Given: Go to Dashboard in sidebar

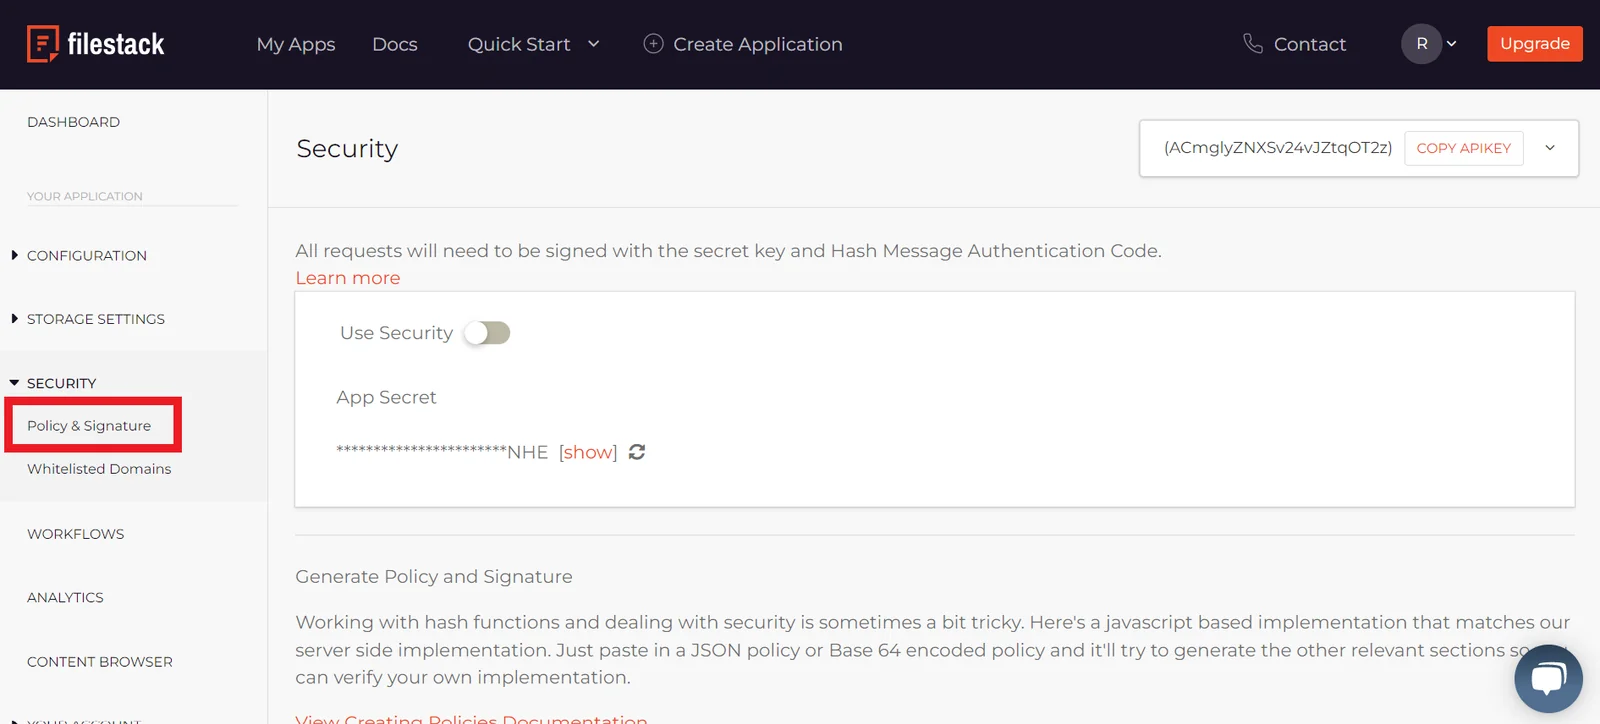Looking at the screenshot, I should tap(73, 122).
